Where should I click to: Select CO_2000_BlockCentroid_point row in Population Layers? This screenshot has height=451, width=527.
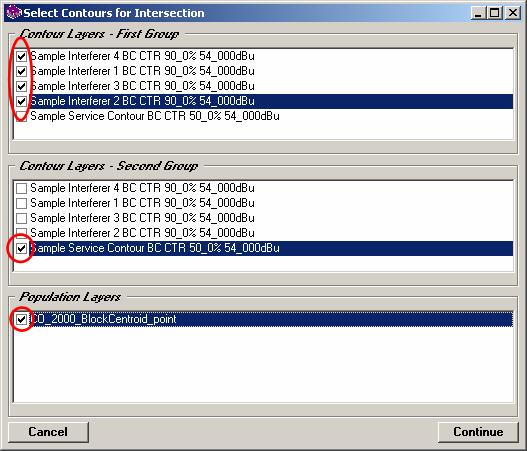click(264, 319)
